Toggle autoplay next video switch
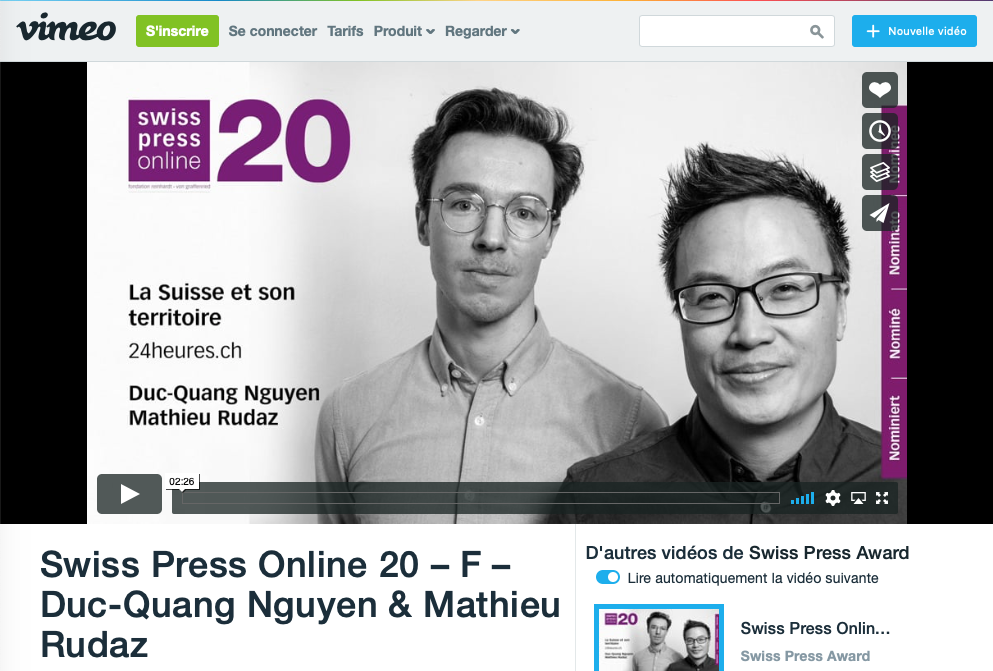 608,577
